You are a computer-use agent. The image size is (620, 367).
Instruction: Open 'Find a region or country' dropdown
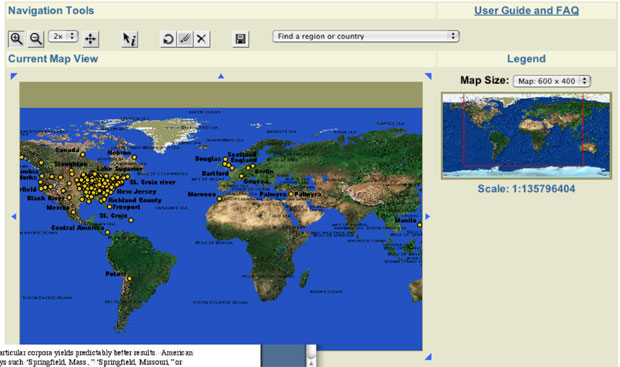coord(366,36)
